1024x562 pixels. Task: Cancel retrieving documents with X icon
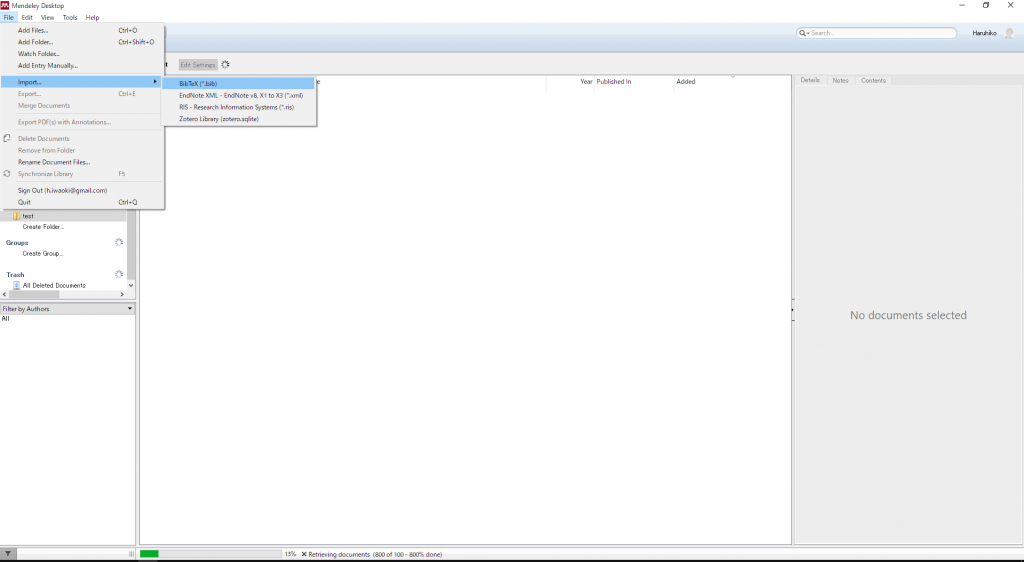(304, 554)
